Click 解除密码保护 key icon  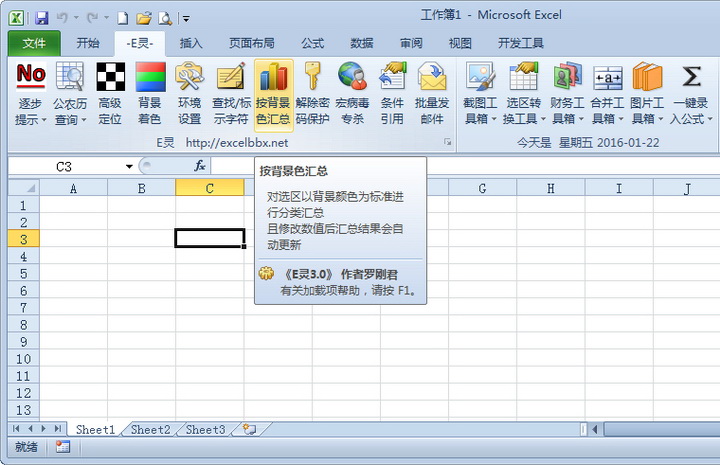point(312,76)
